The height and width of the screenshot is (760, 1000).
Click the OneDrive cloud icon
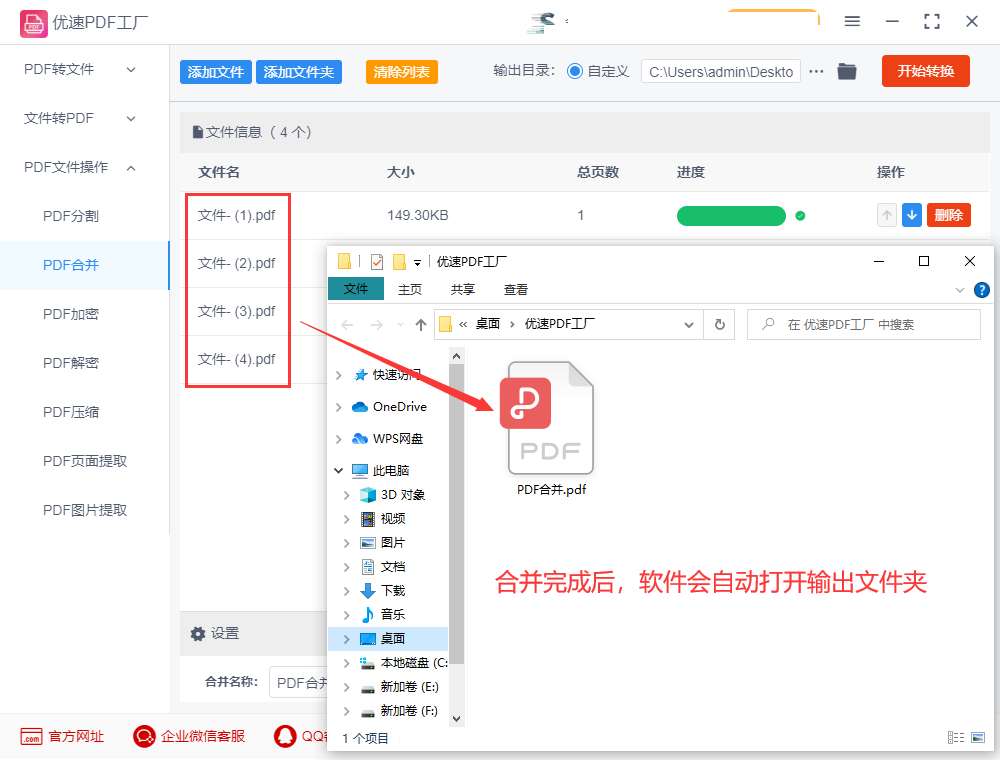360,407
